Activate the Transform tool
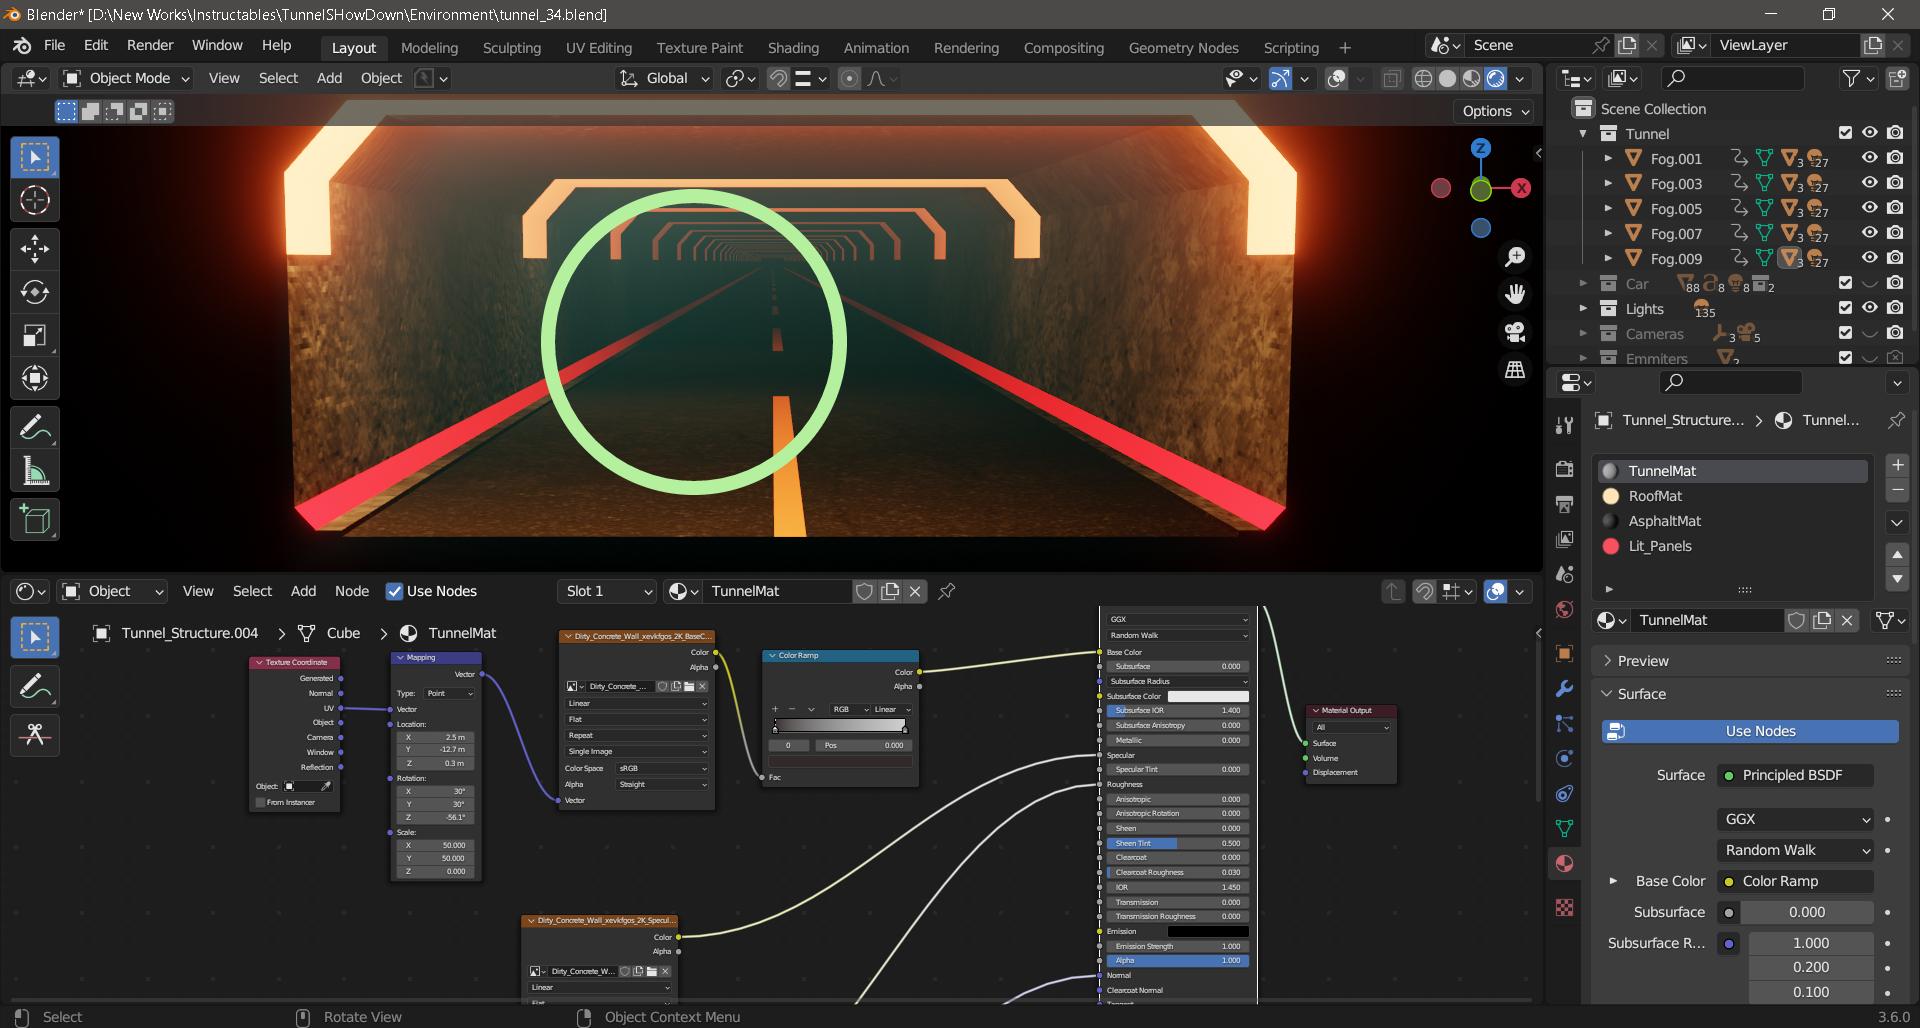 tap(35, 378)
